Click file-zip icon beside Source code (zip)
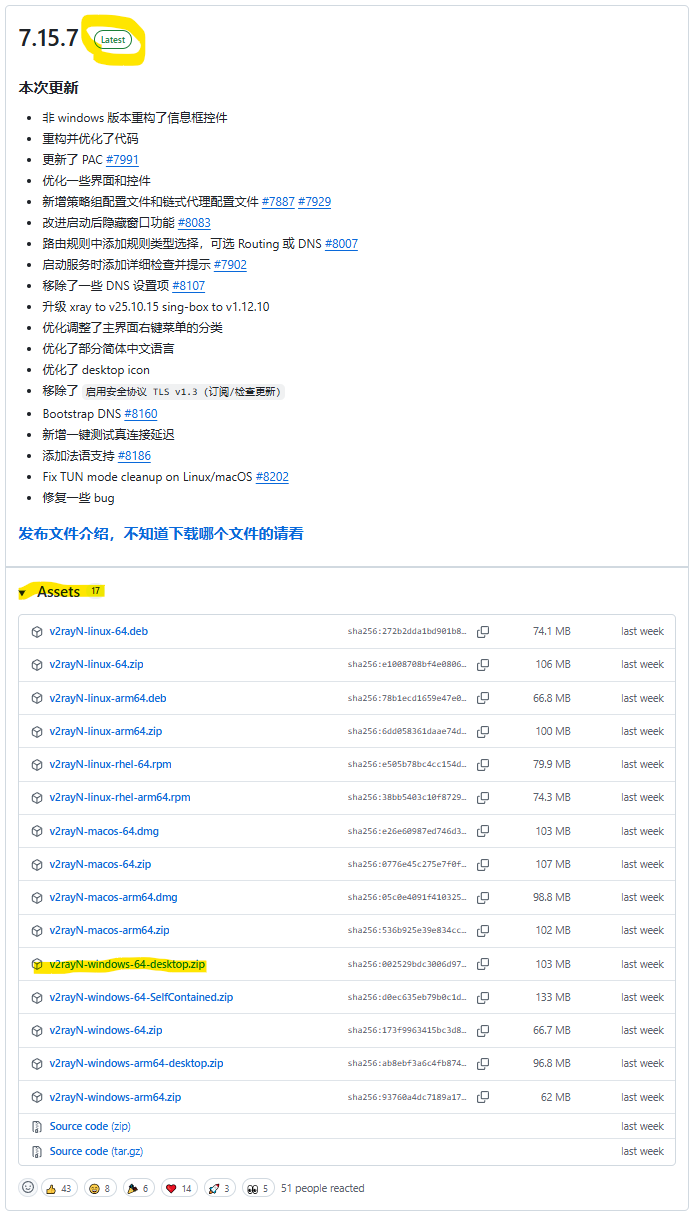Viewport: 692px width, 1215px height. pyautogui.click(x=37, y=1127)
